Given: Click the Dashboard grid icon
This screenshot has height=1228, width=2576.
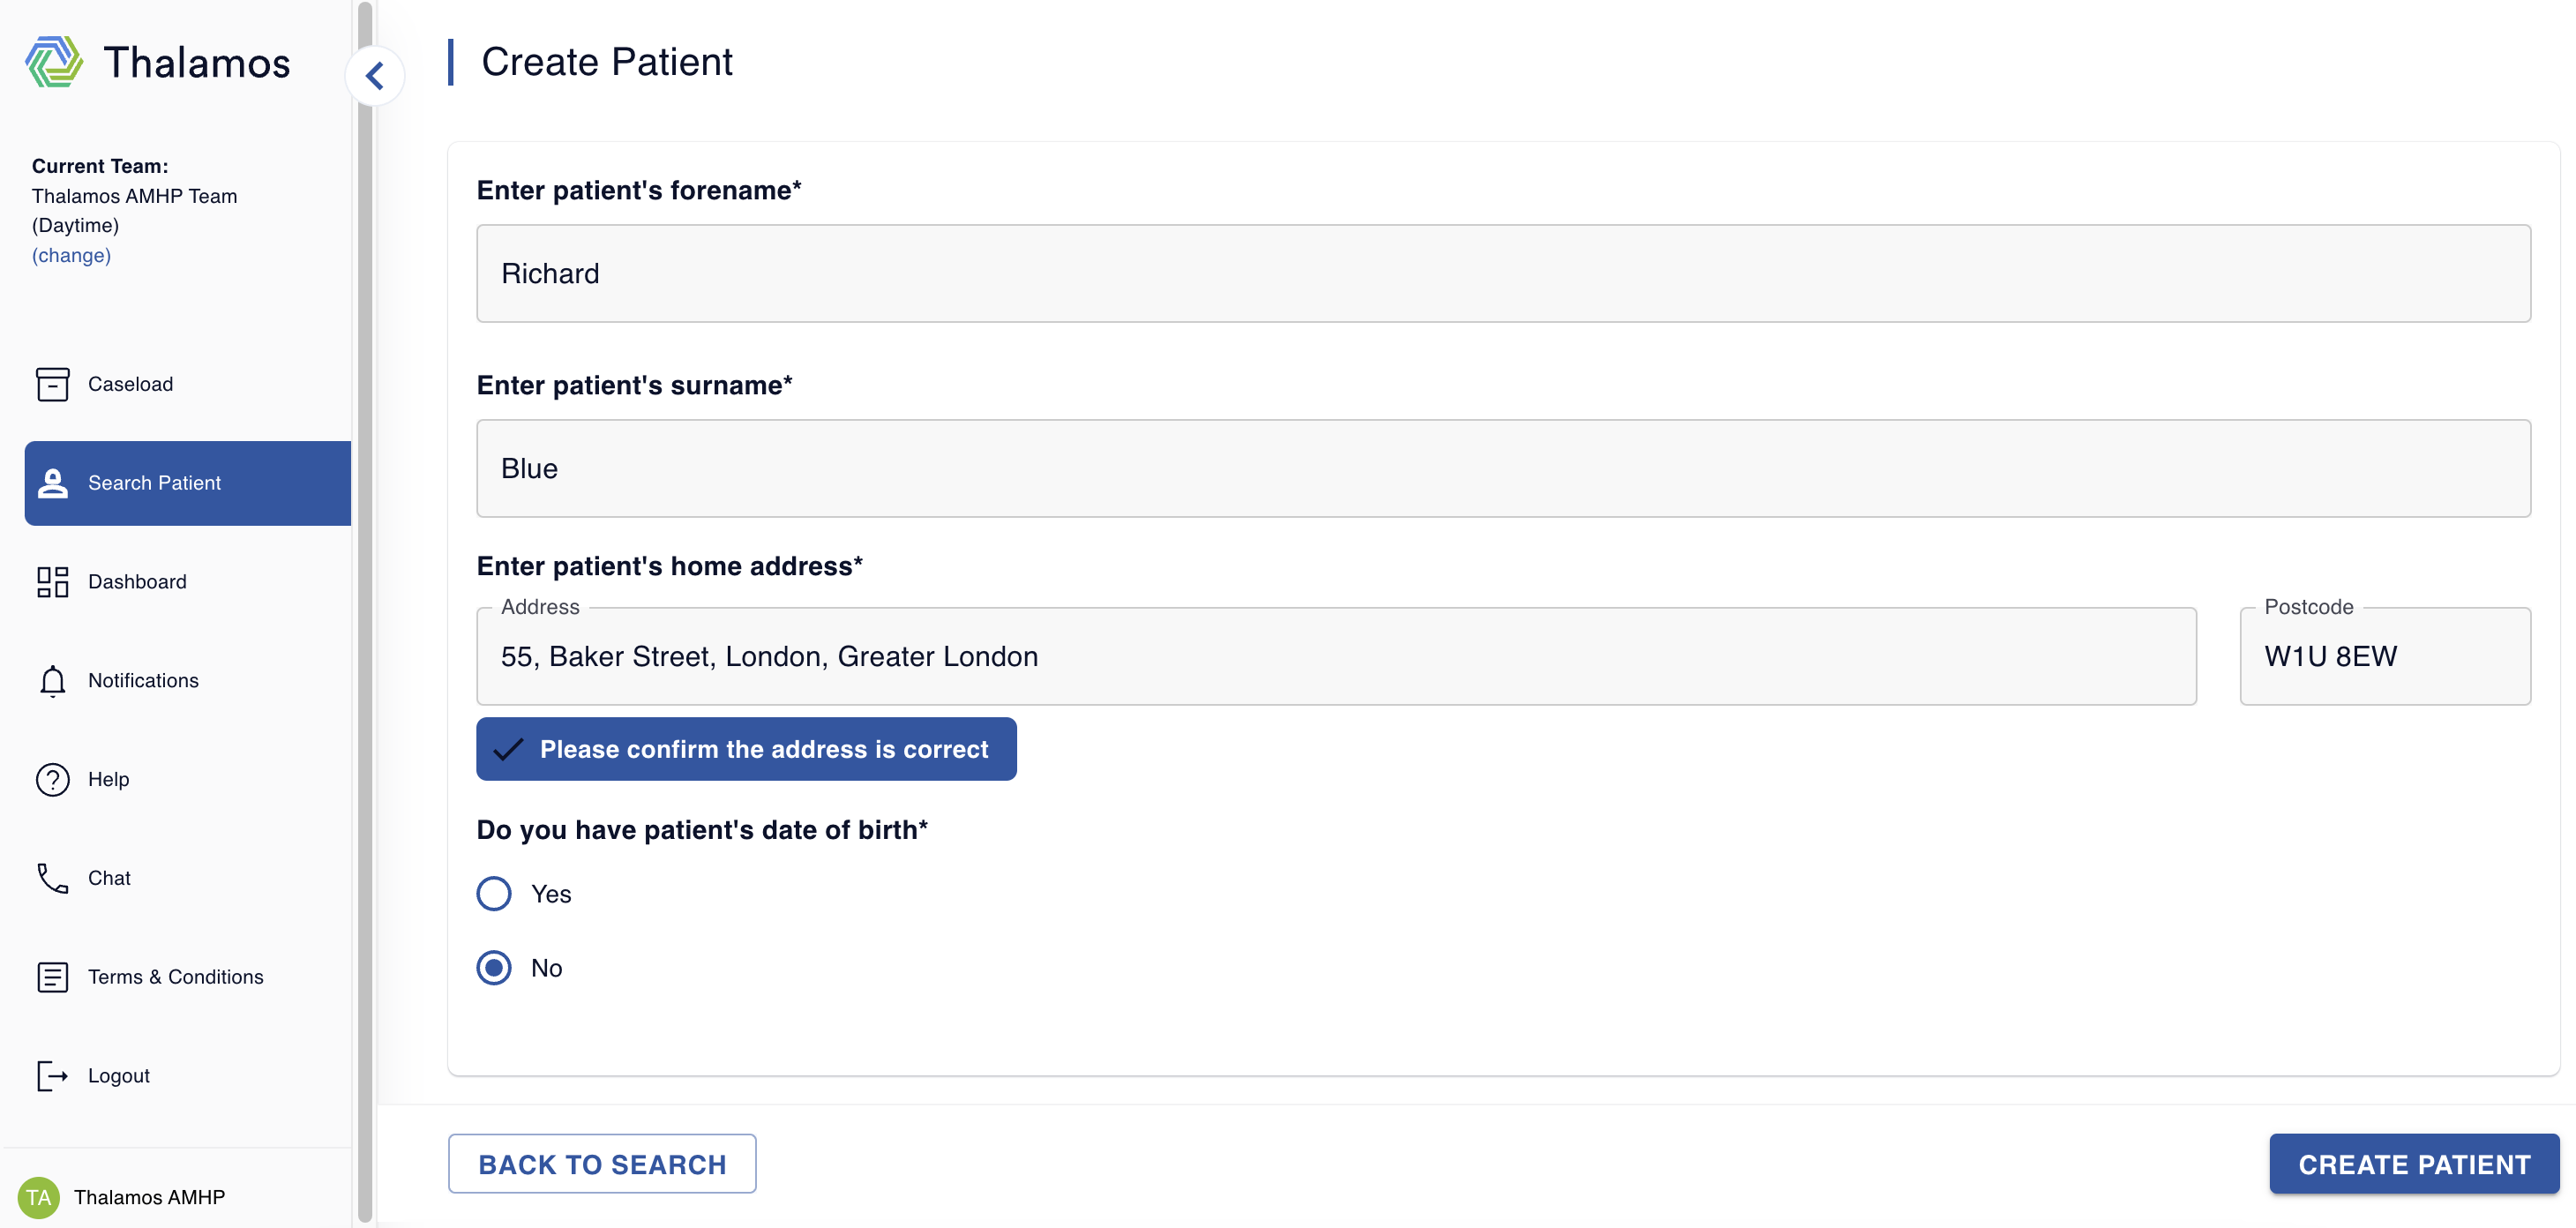Looking at the screenshot, I should coord(52,582).
